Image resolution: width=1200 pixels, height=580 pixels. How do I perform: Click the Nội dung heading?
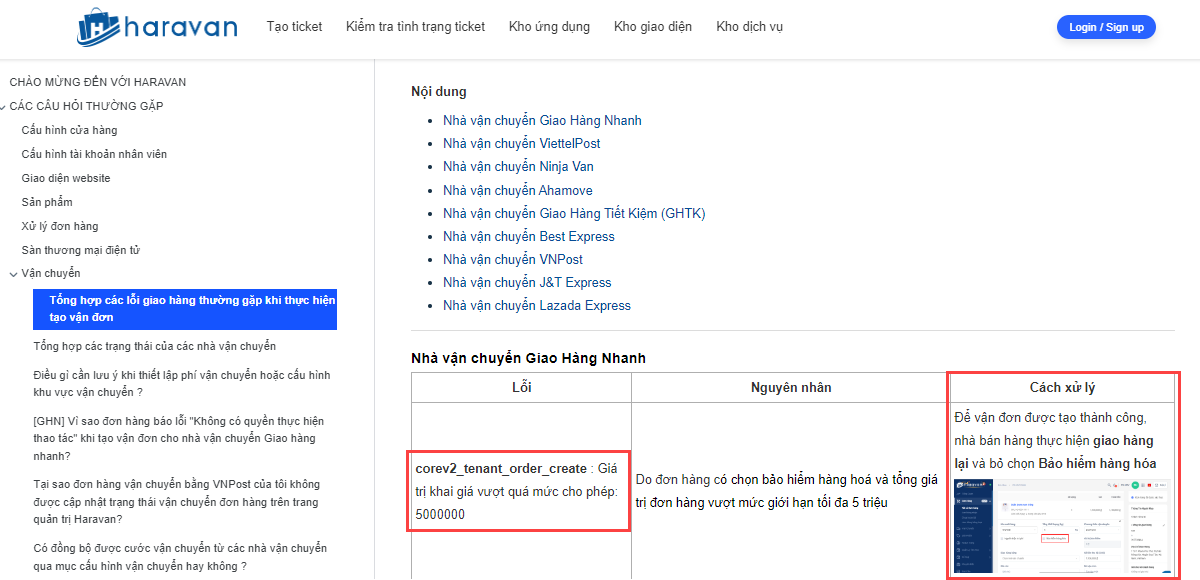(x=439, y=92)
